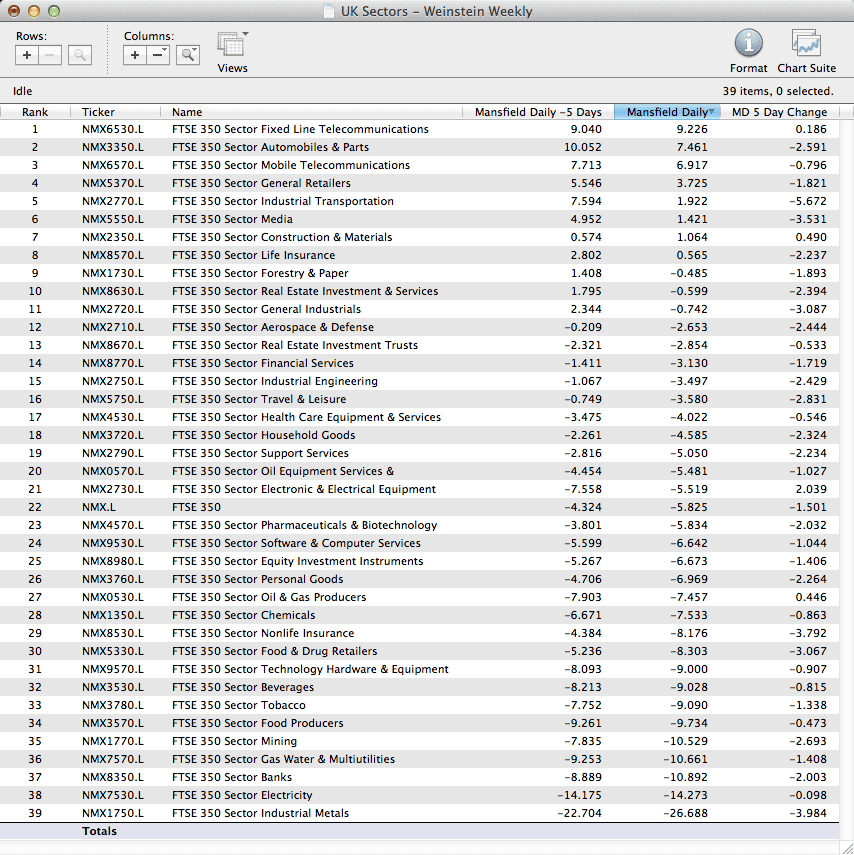Sort by Mansfield Daily -5 Days column
854x855 pixels.
[538, 112]
